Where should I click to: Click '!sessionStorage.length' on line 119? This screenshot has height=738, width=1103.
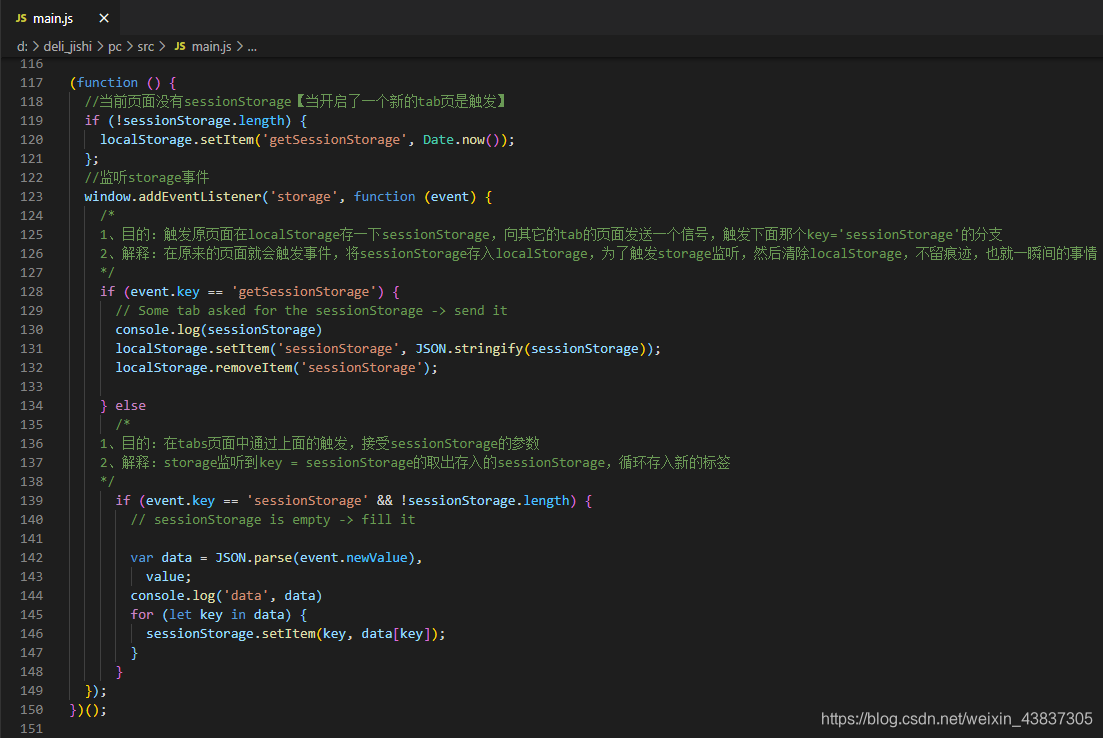point(200,120)
